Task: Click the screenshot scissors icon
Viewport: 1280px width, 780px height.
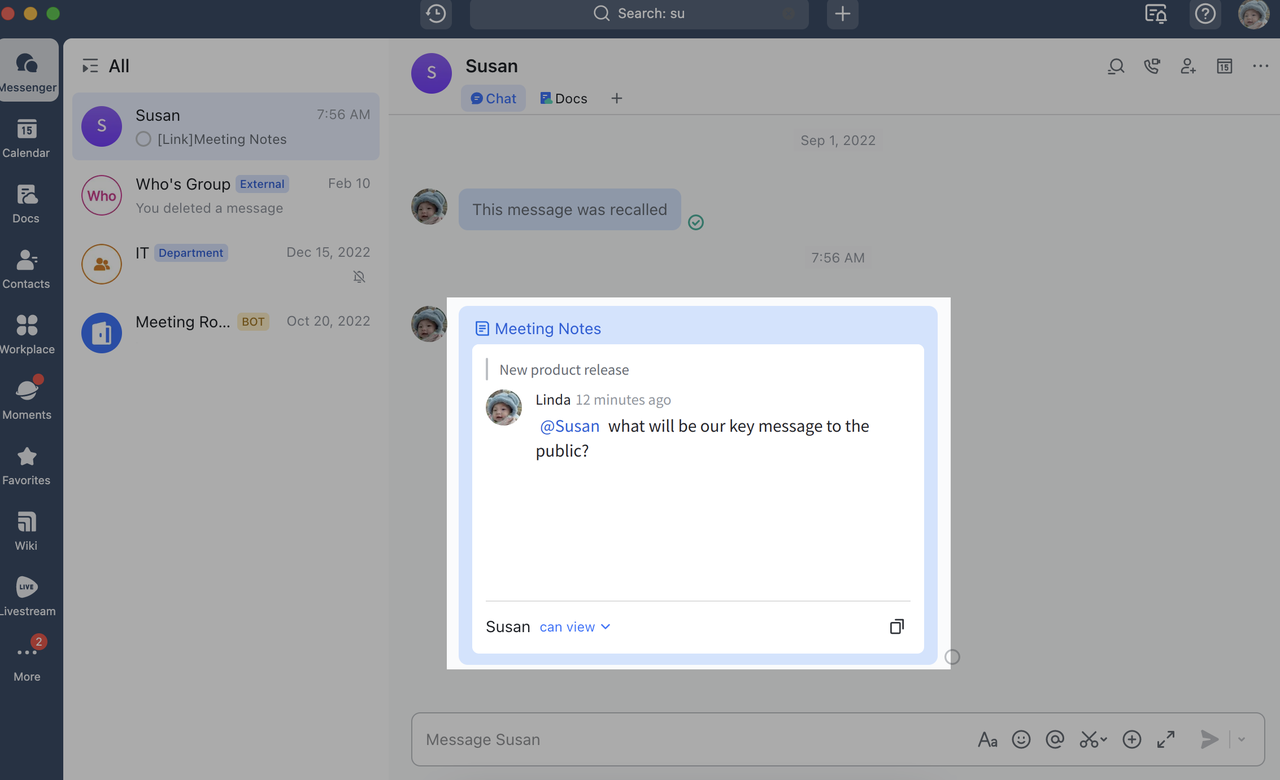Action: pos(1089,739)
